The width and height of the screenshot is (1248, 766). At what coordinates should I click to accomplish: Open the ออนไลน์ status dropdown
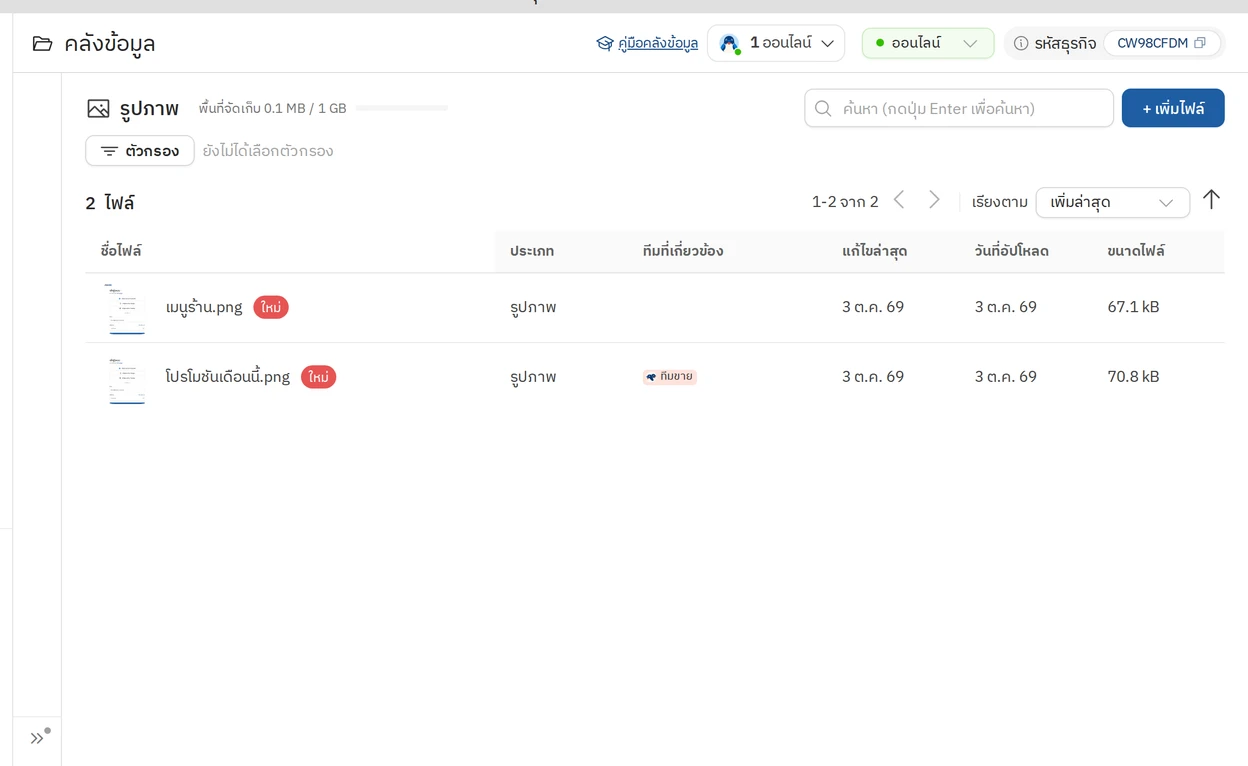click(928, 43)
